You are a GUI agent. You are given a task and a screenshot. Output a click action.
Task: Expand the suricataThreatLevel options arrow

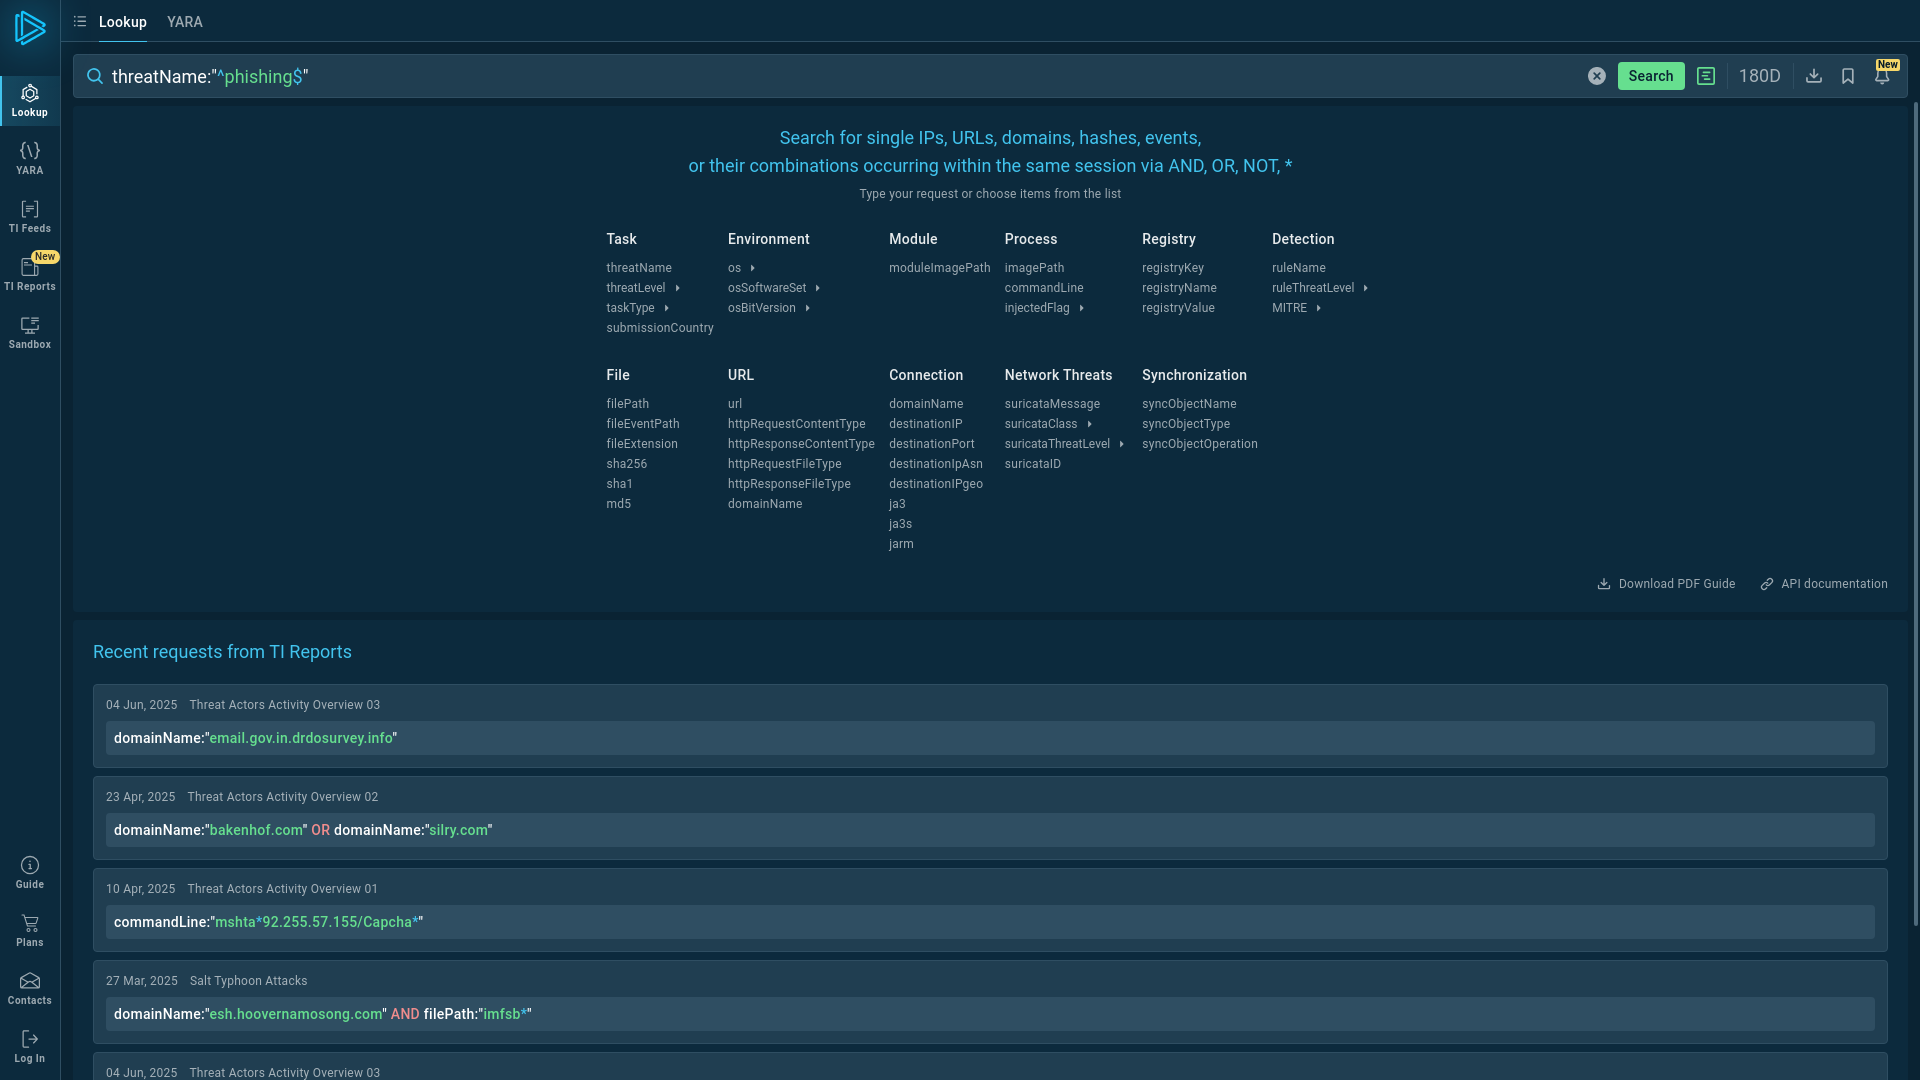1122,444
